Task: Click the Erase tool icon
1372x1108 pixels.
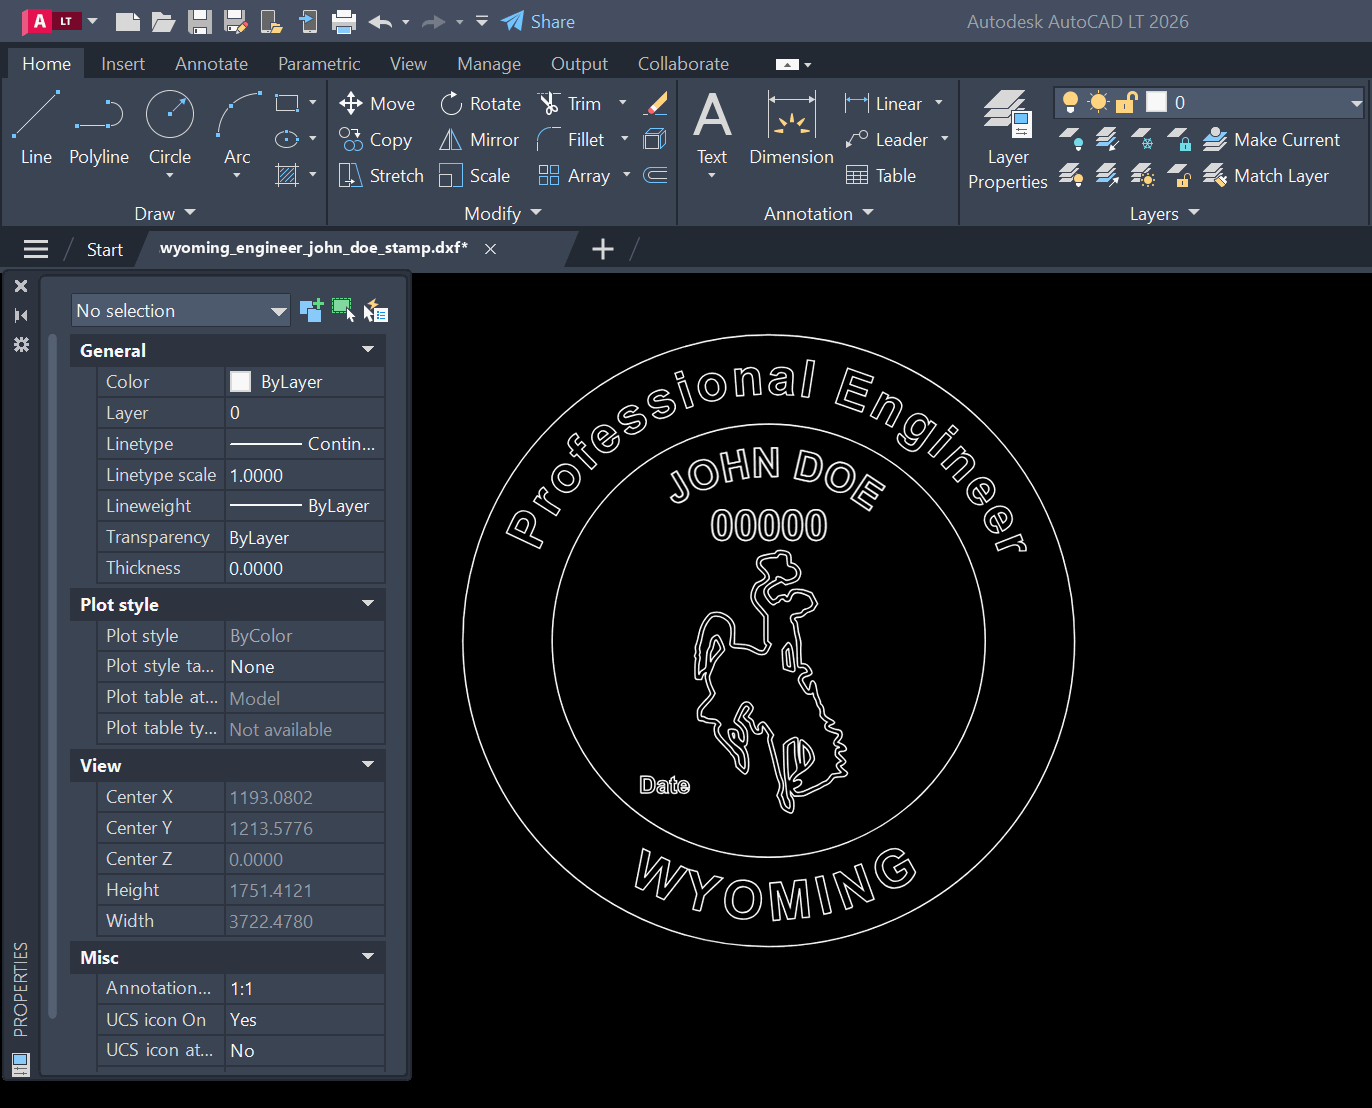Action: (656, 103)
